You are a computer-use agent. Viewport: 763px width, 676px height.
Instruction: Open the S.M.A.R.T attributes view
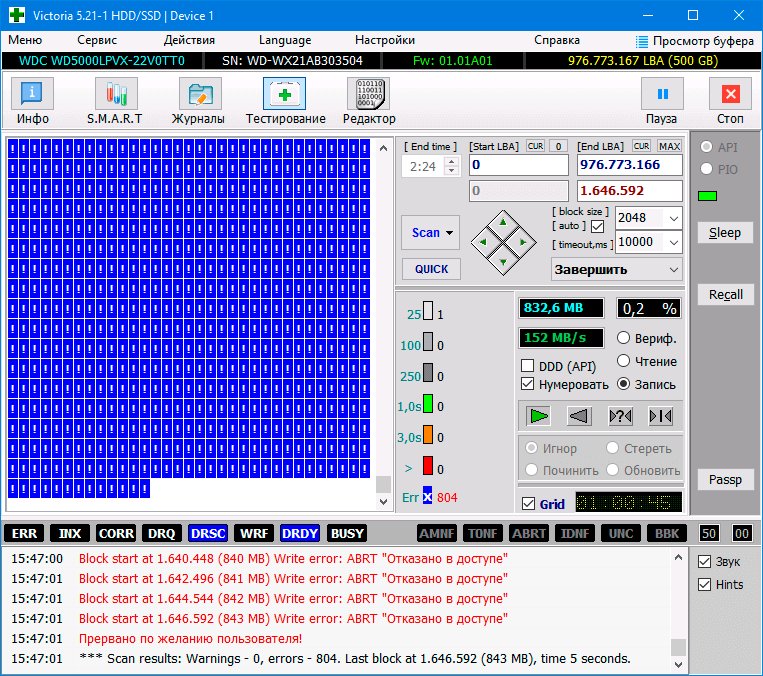tap(116, 102)
